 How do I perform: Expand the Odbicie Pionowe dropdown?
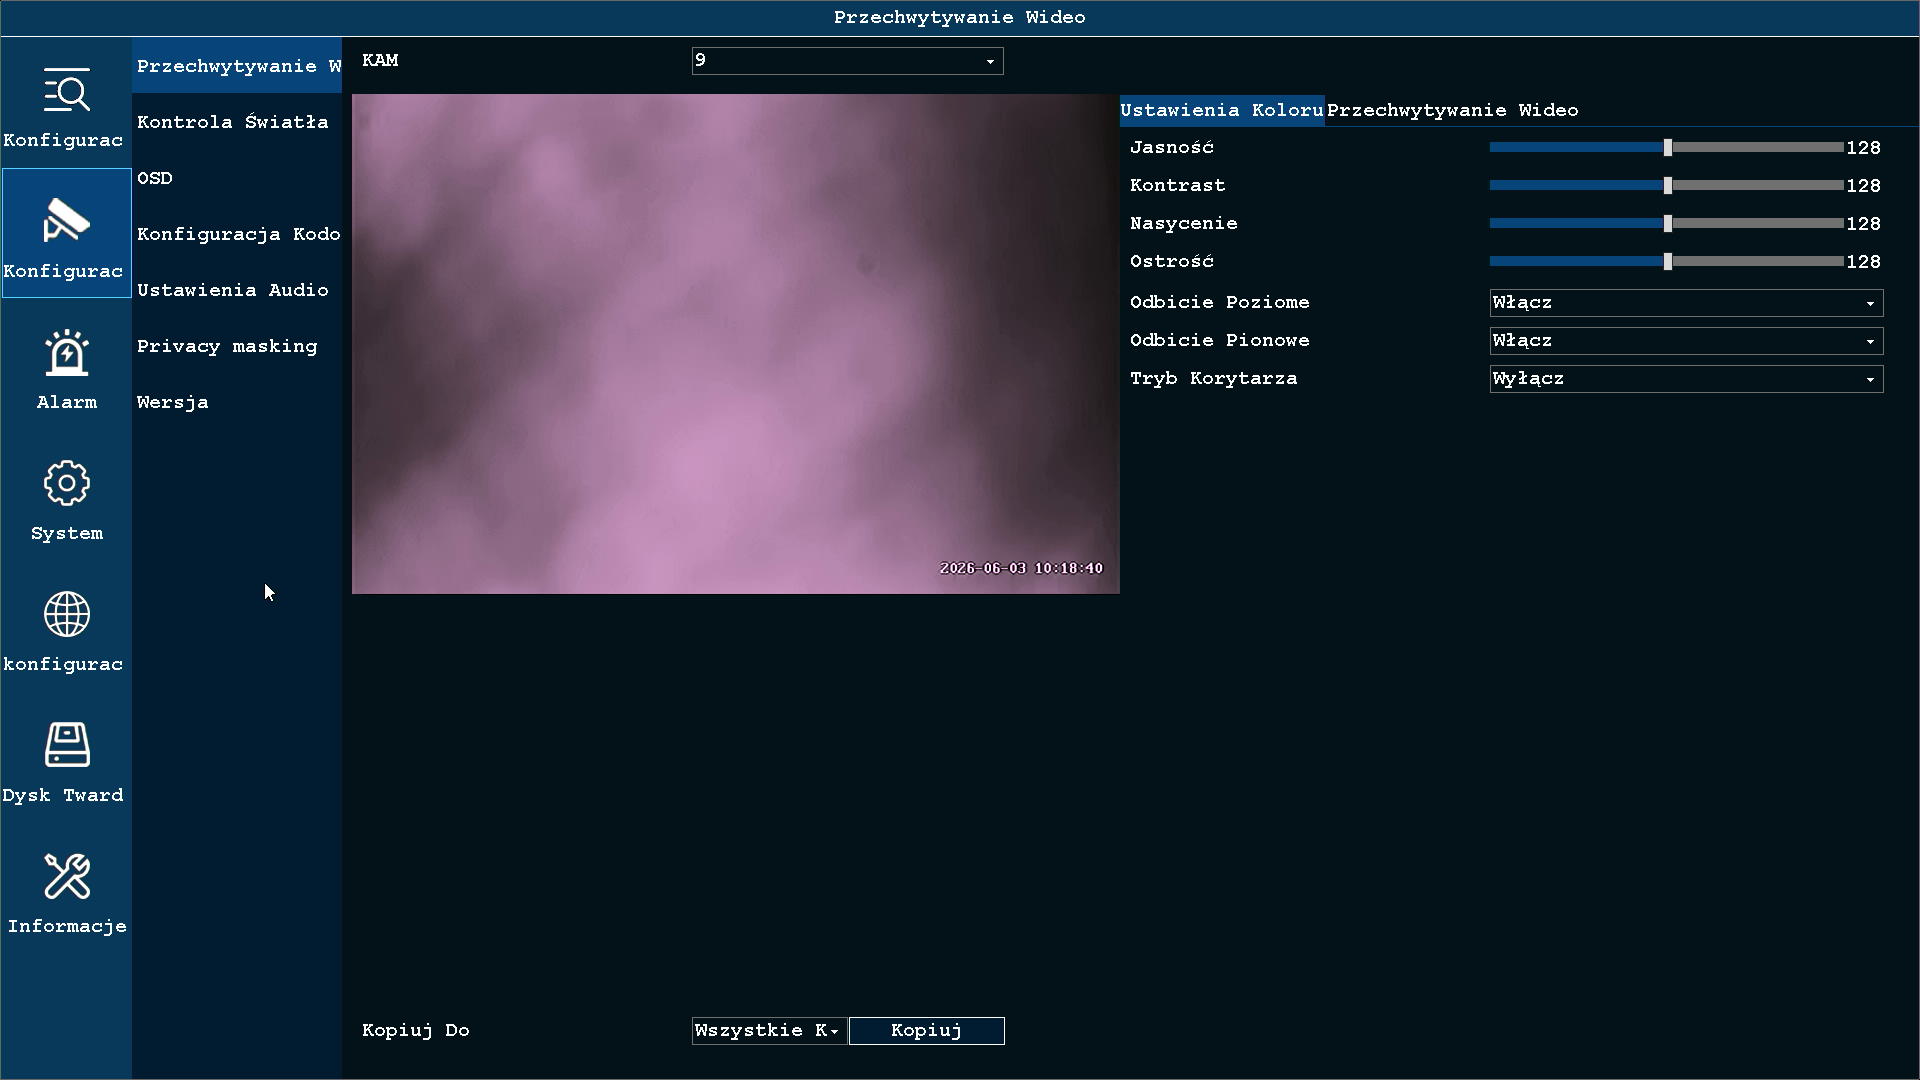click(1686, 341)
